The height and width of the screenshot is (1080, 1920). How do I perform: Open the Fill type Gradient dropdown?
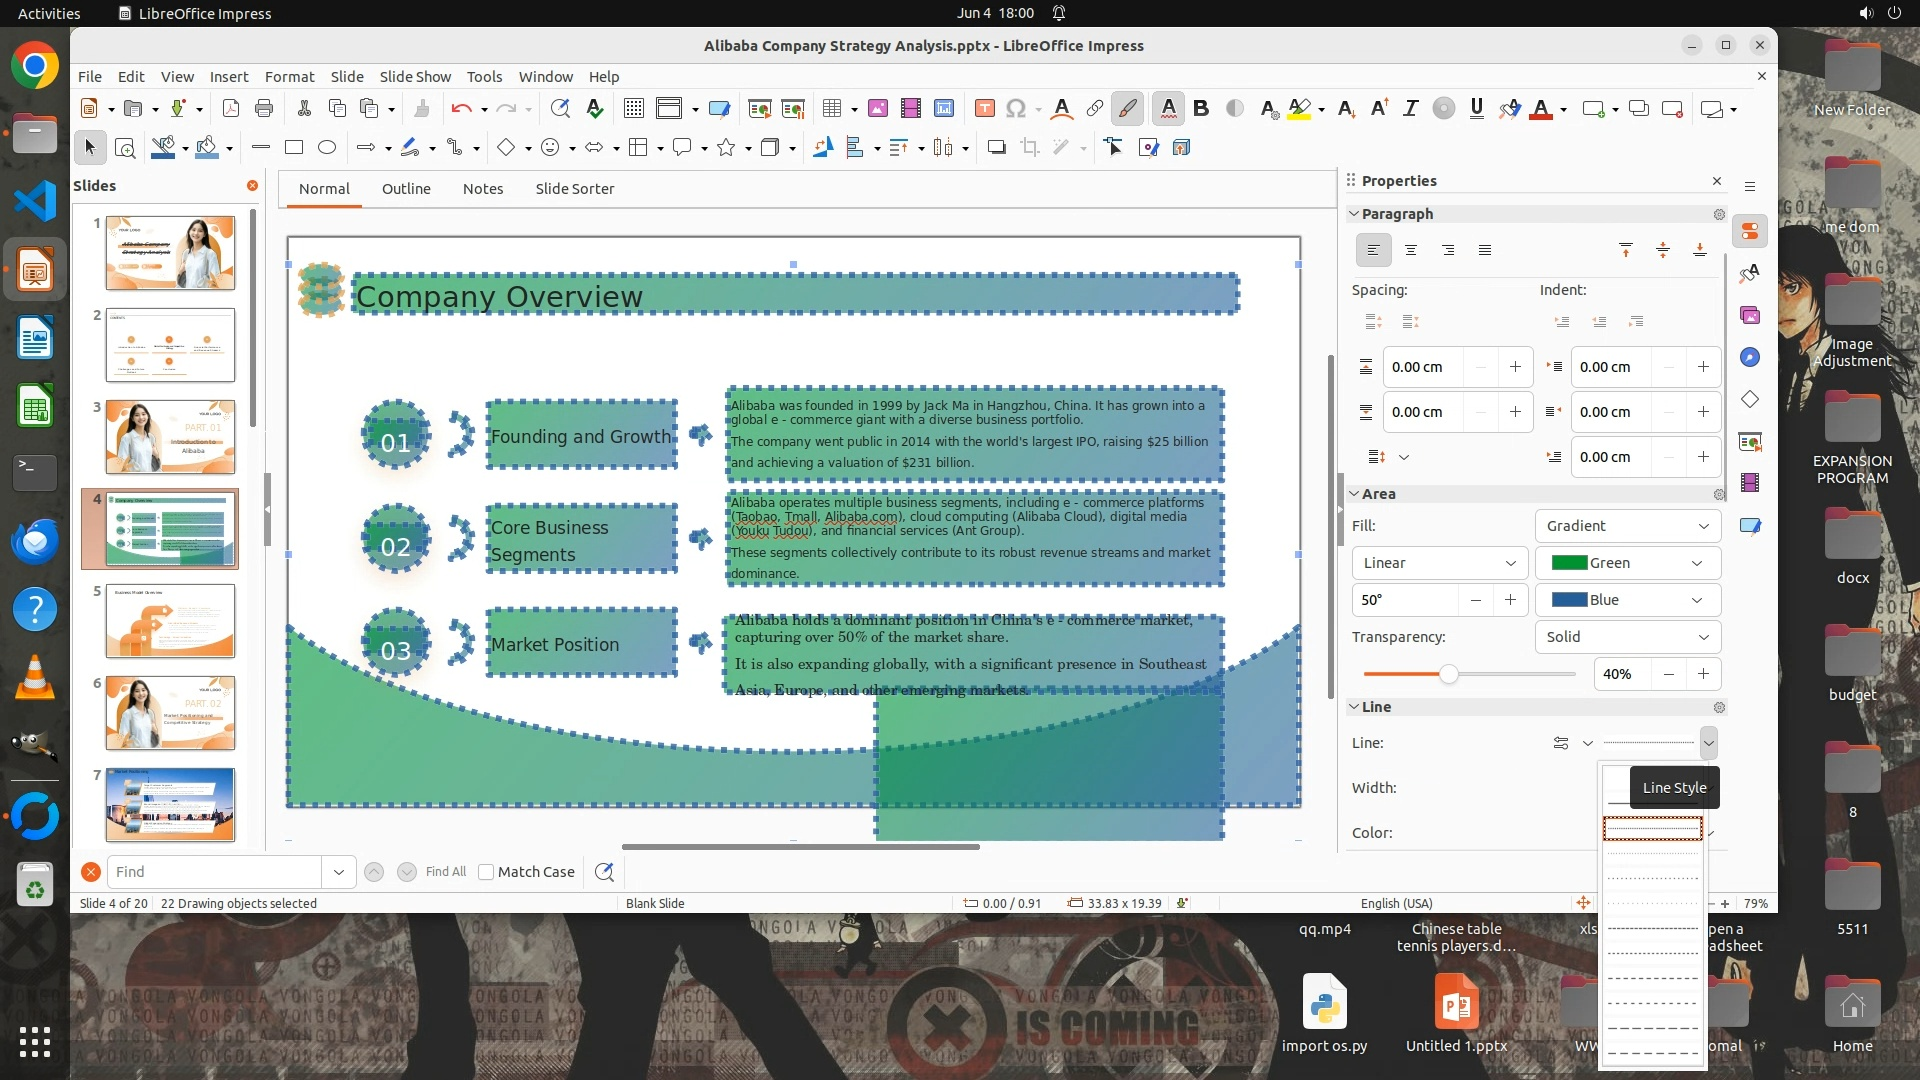point(1627,526)
